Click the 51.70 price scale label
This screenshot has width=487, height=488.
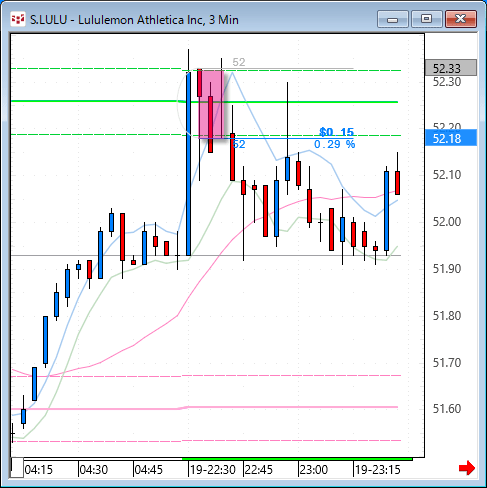tap(447, 362)
